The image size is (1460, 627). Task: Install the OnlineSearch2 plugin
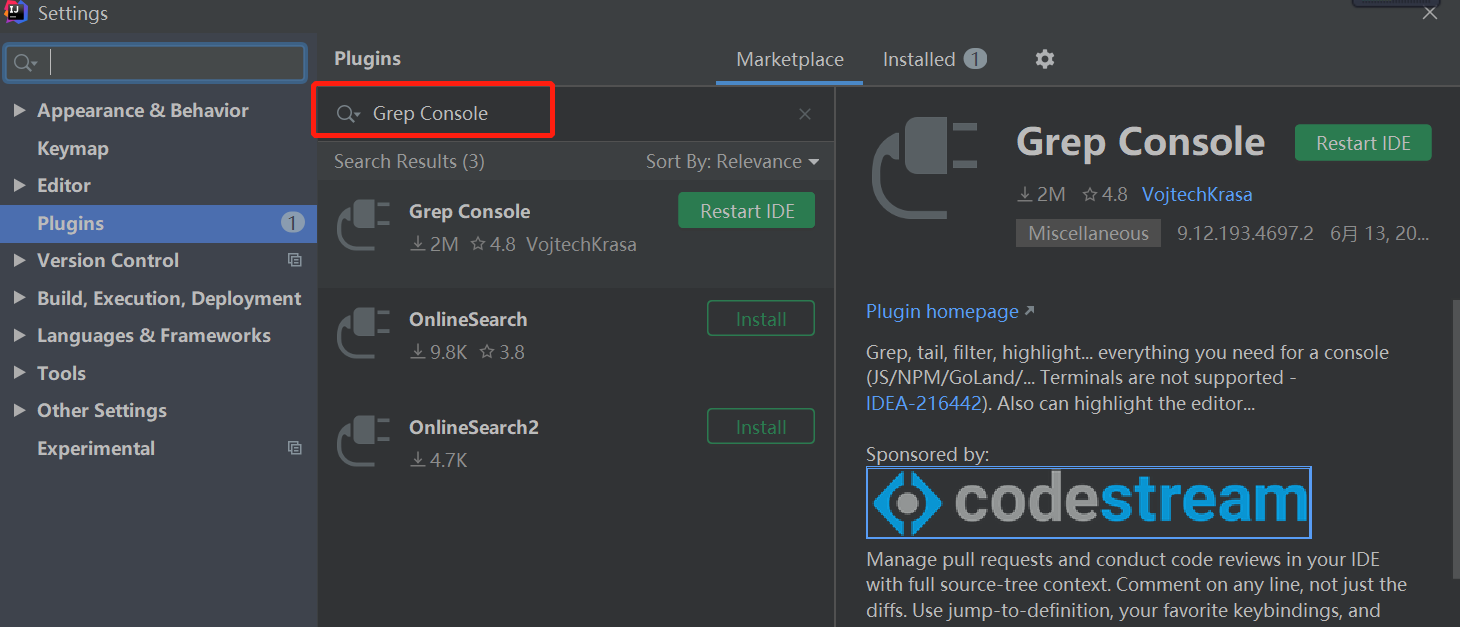pos(761,427)
